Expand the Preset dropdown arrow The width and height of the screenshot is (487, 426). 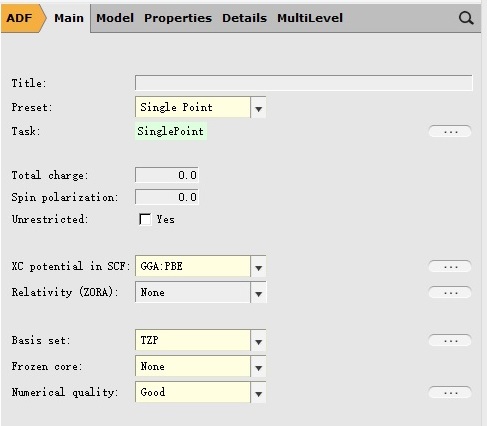[258, 107]
